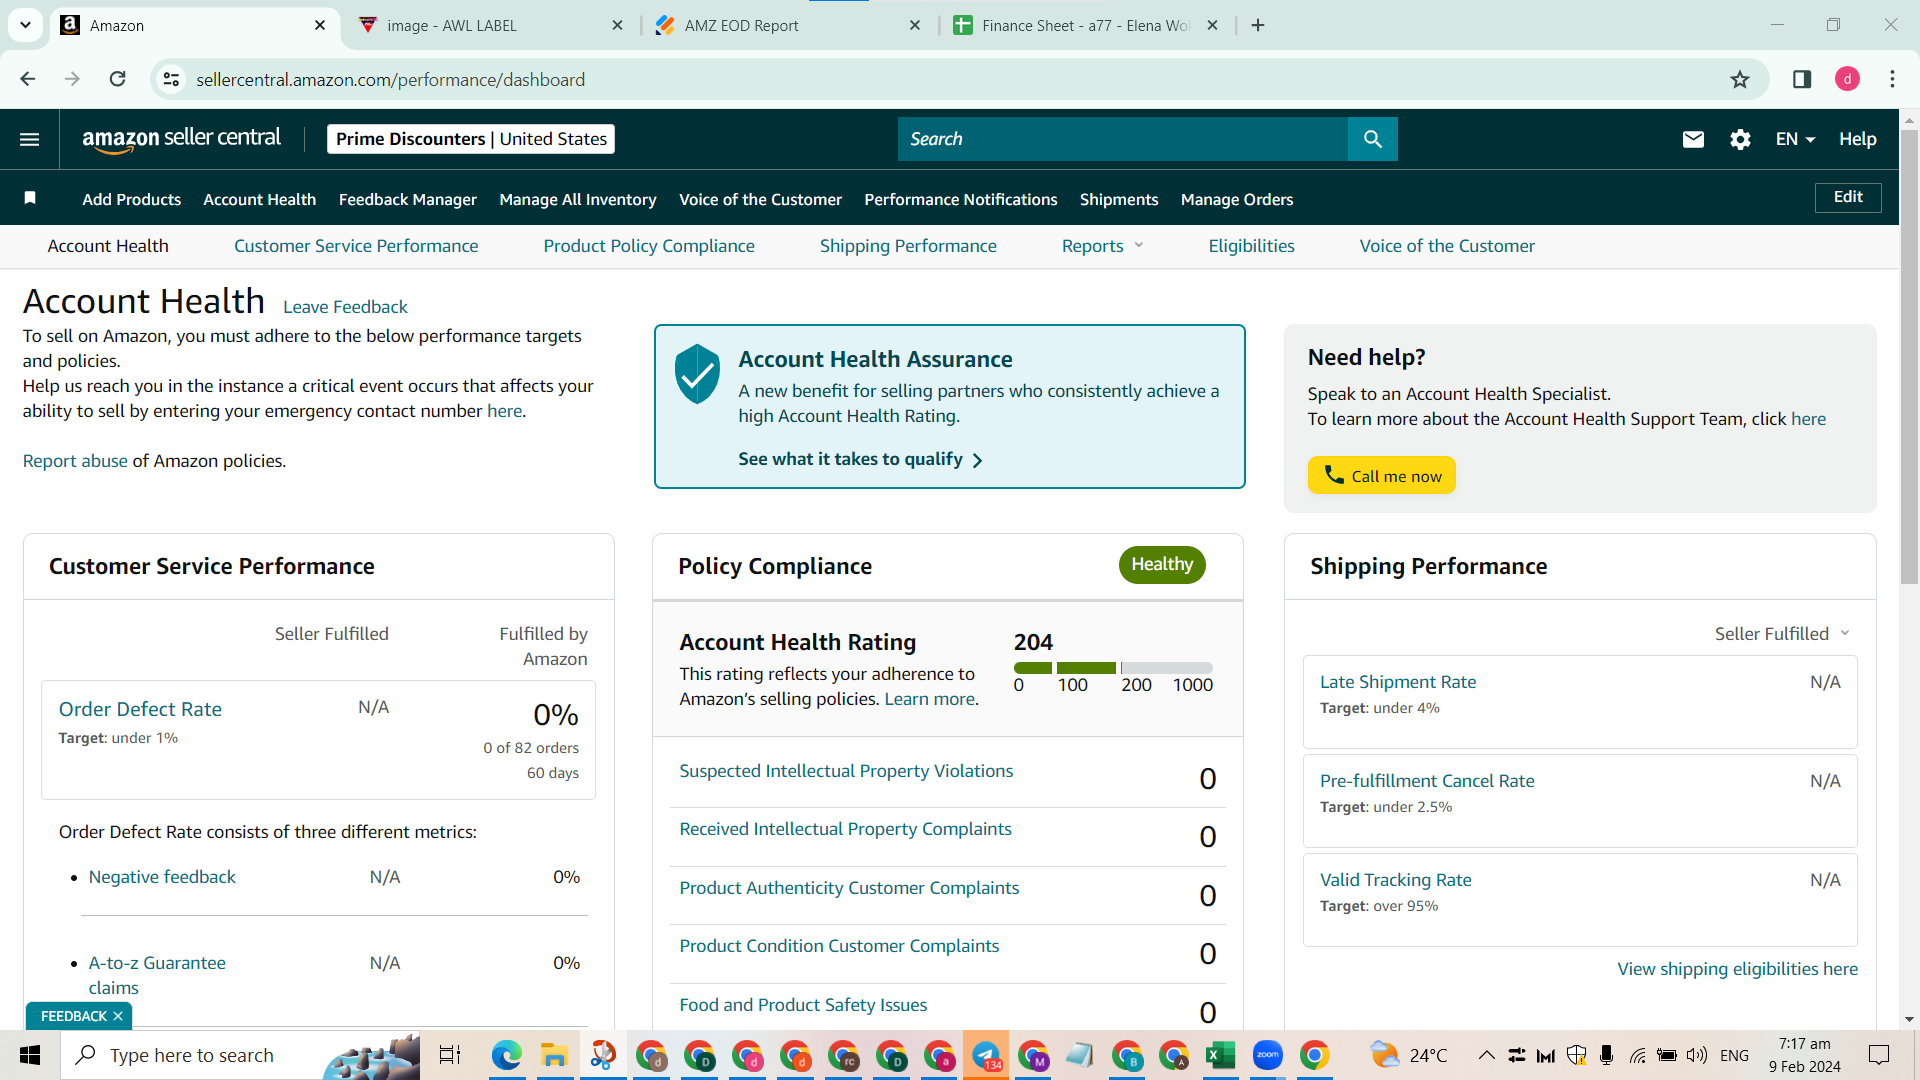Open the Seller Fulfilled shipping dropdown

pos(1782,634)
